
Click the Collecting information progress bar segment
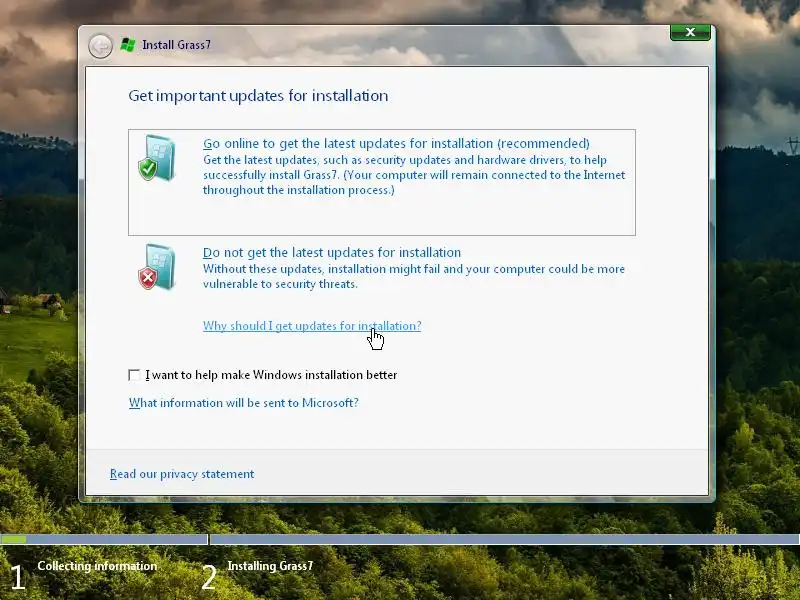pyautogui.click(x=104, y=539)
